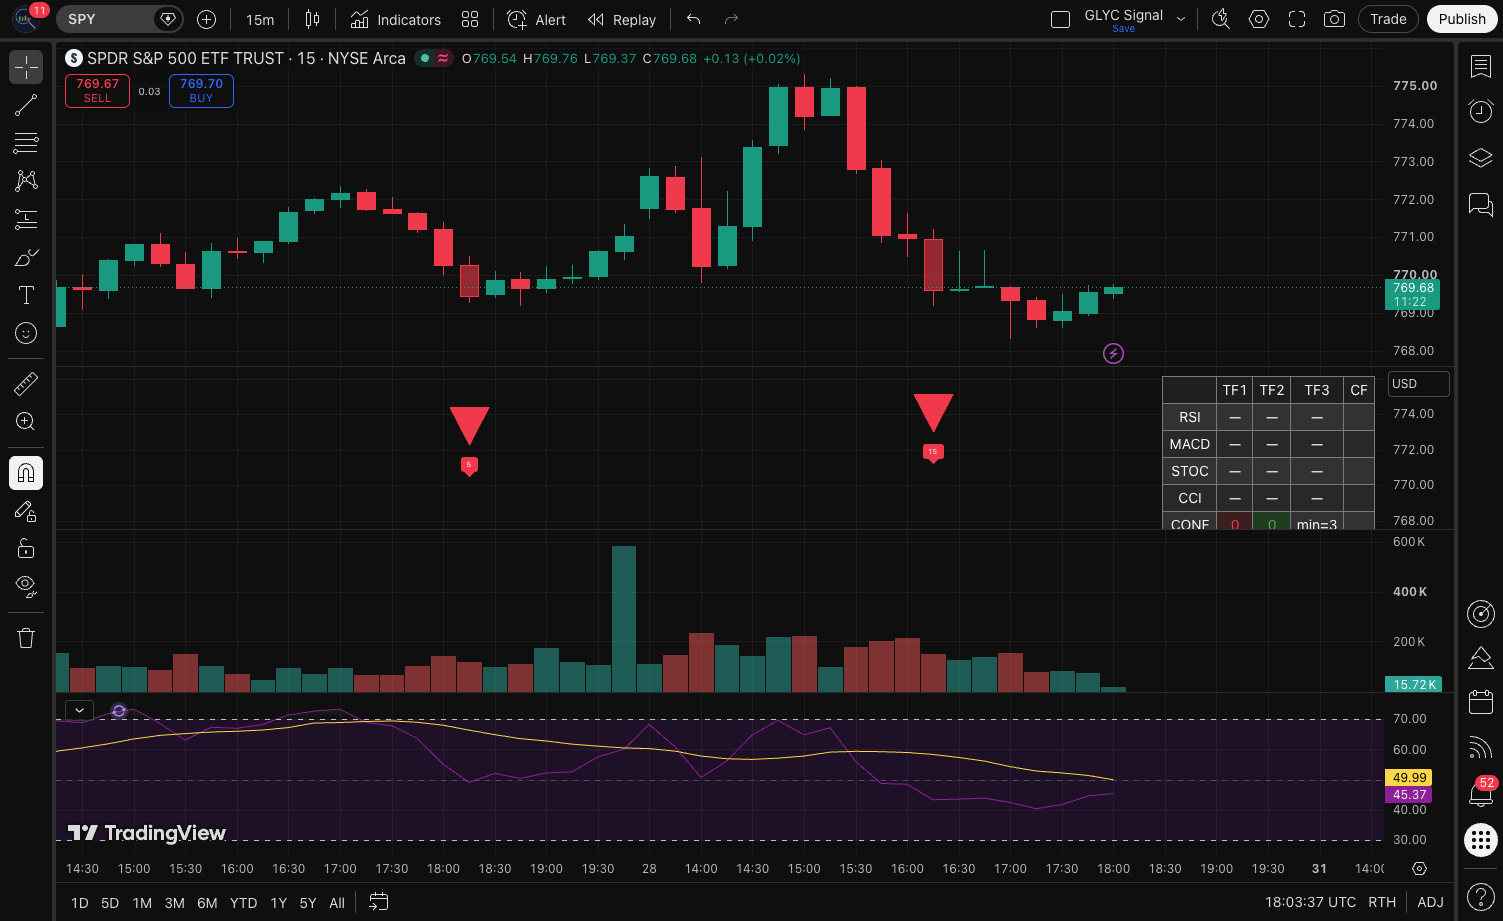Select the crosshair cursor tool
Image resolution: width=1503 pixels, height=921 pixels.
click(x=26, y=67)
